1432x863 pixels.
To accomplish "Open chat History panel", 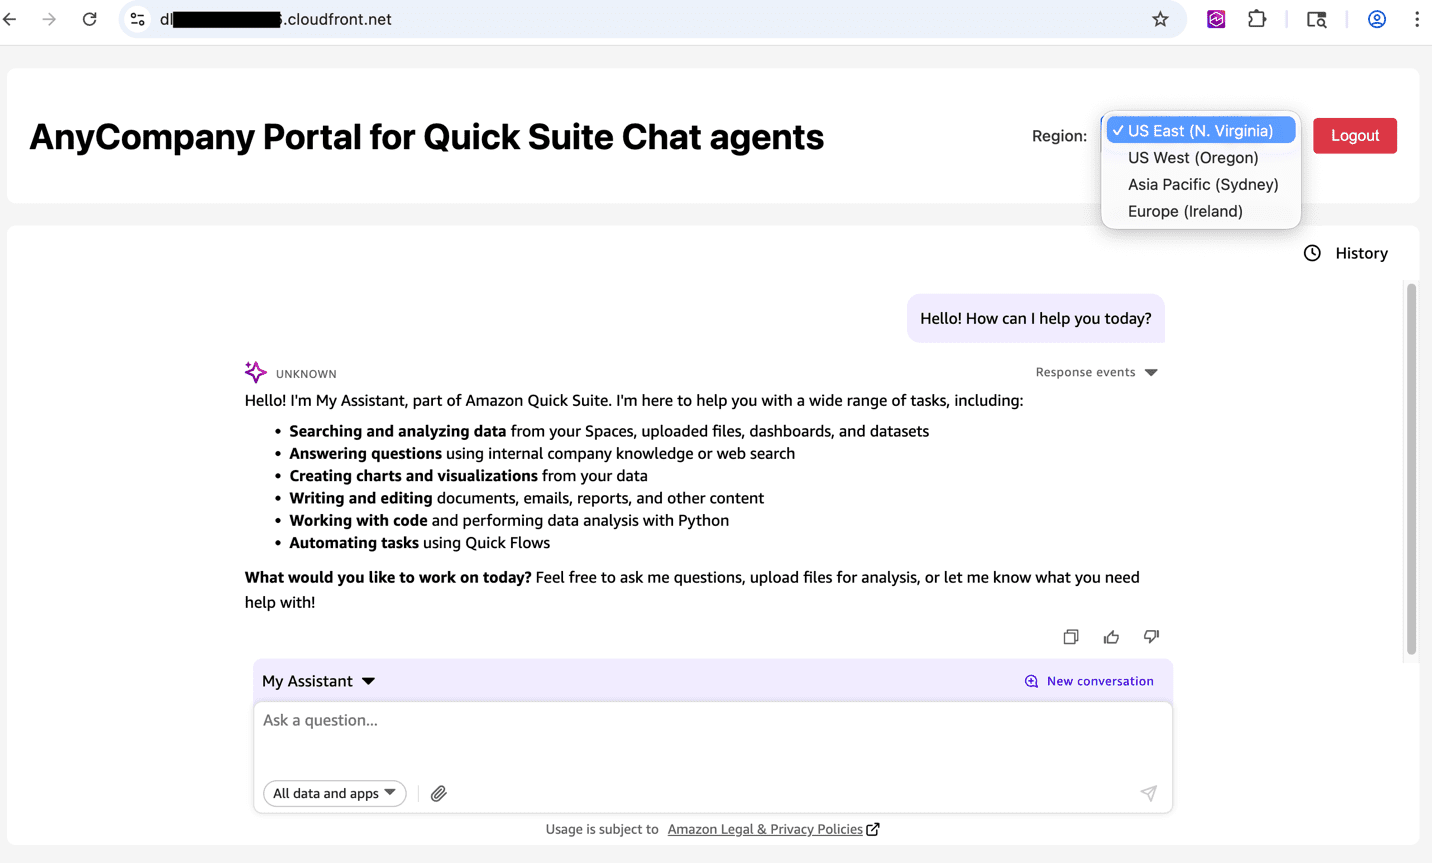I will point(1346,253).
